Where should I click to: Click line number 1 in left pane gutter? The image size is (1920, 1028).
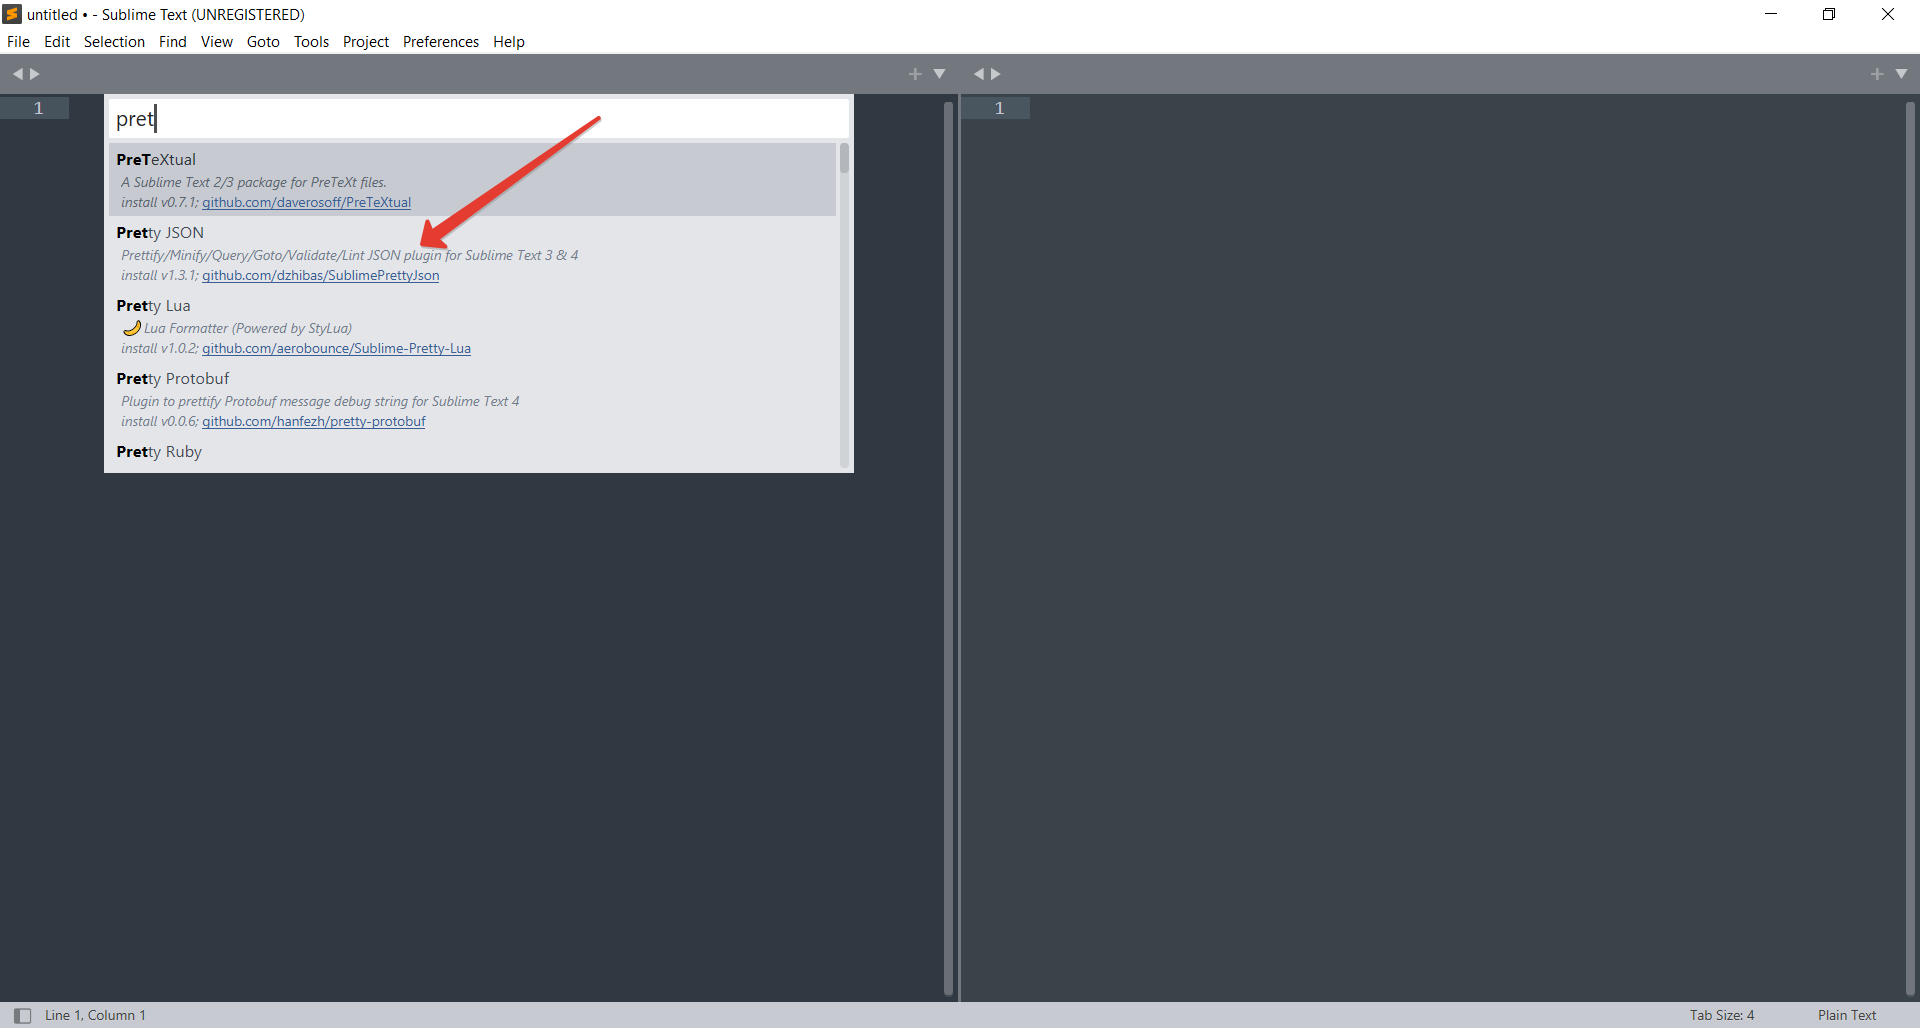tap(39, 108)
